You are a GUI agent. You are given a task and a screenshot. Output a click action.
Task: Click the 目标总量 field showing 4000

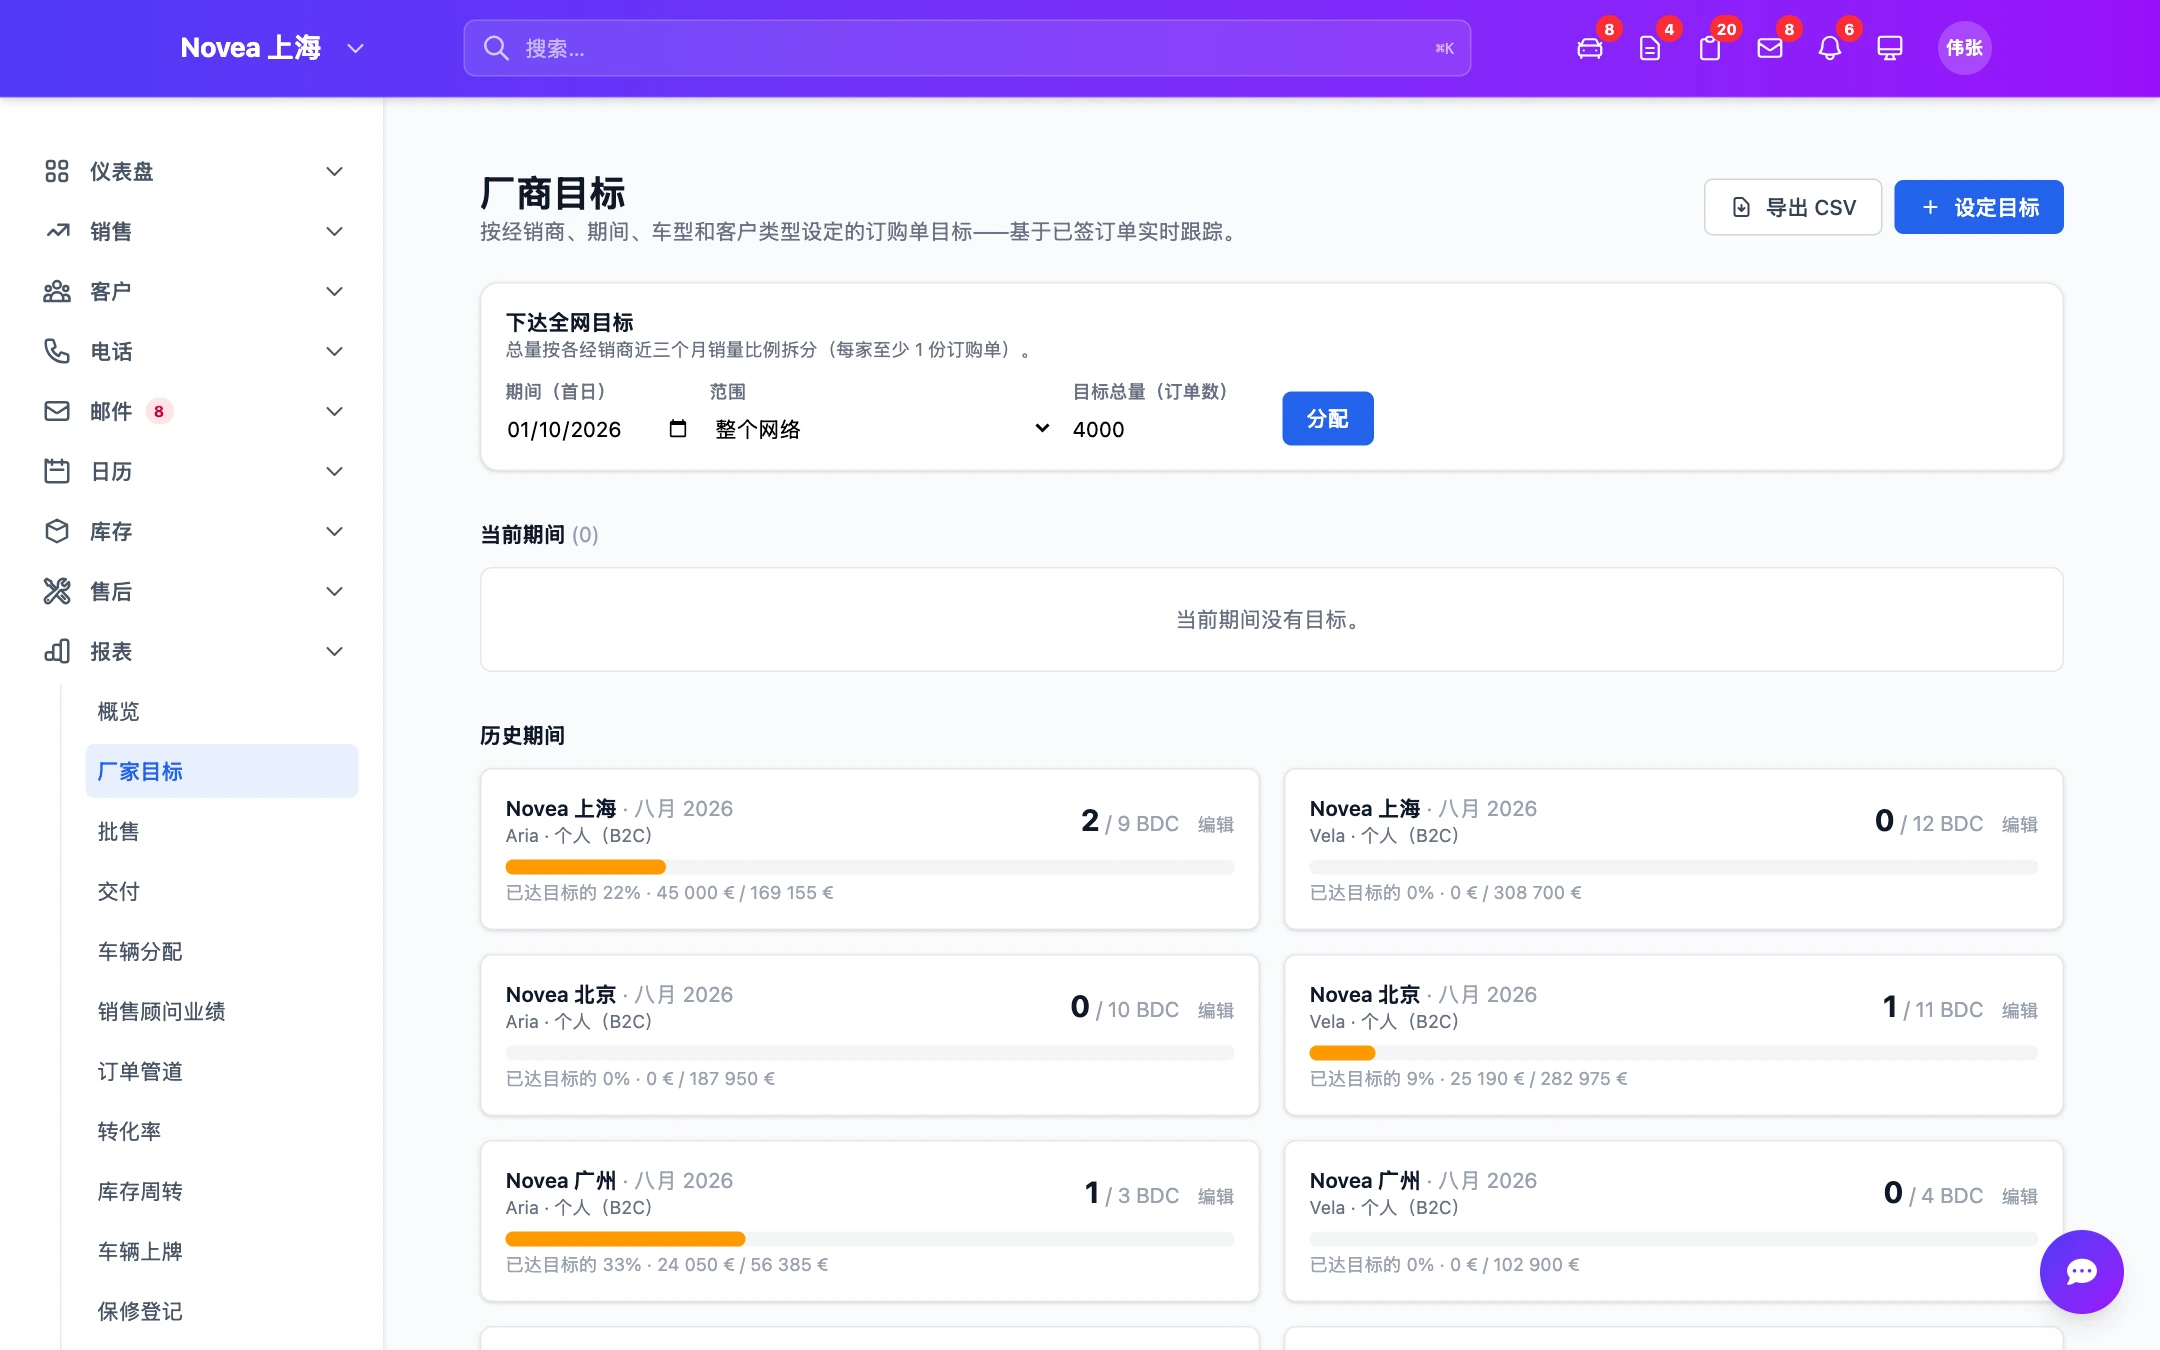click(x=1166, y=429)
